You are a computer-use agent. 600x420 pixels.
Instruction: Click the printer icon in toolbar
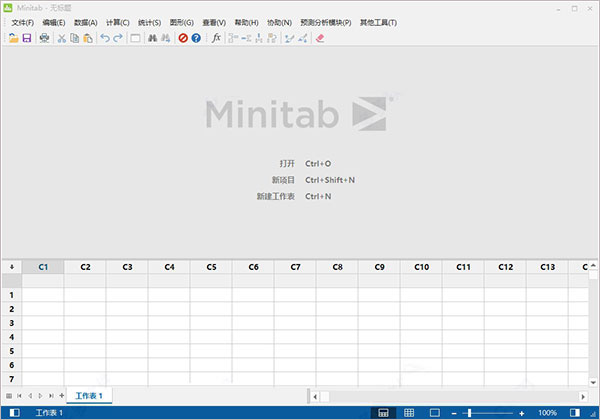click(x=44, y=38)
